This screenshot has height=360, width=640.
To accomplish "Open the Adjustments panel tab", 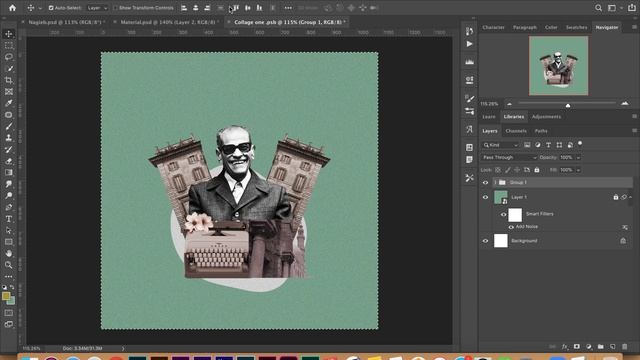I will pyautogui.click(x=546, y=117).
